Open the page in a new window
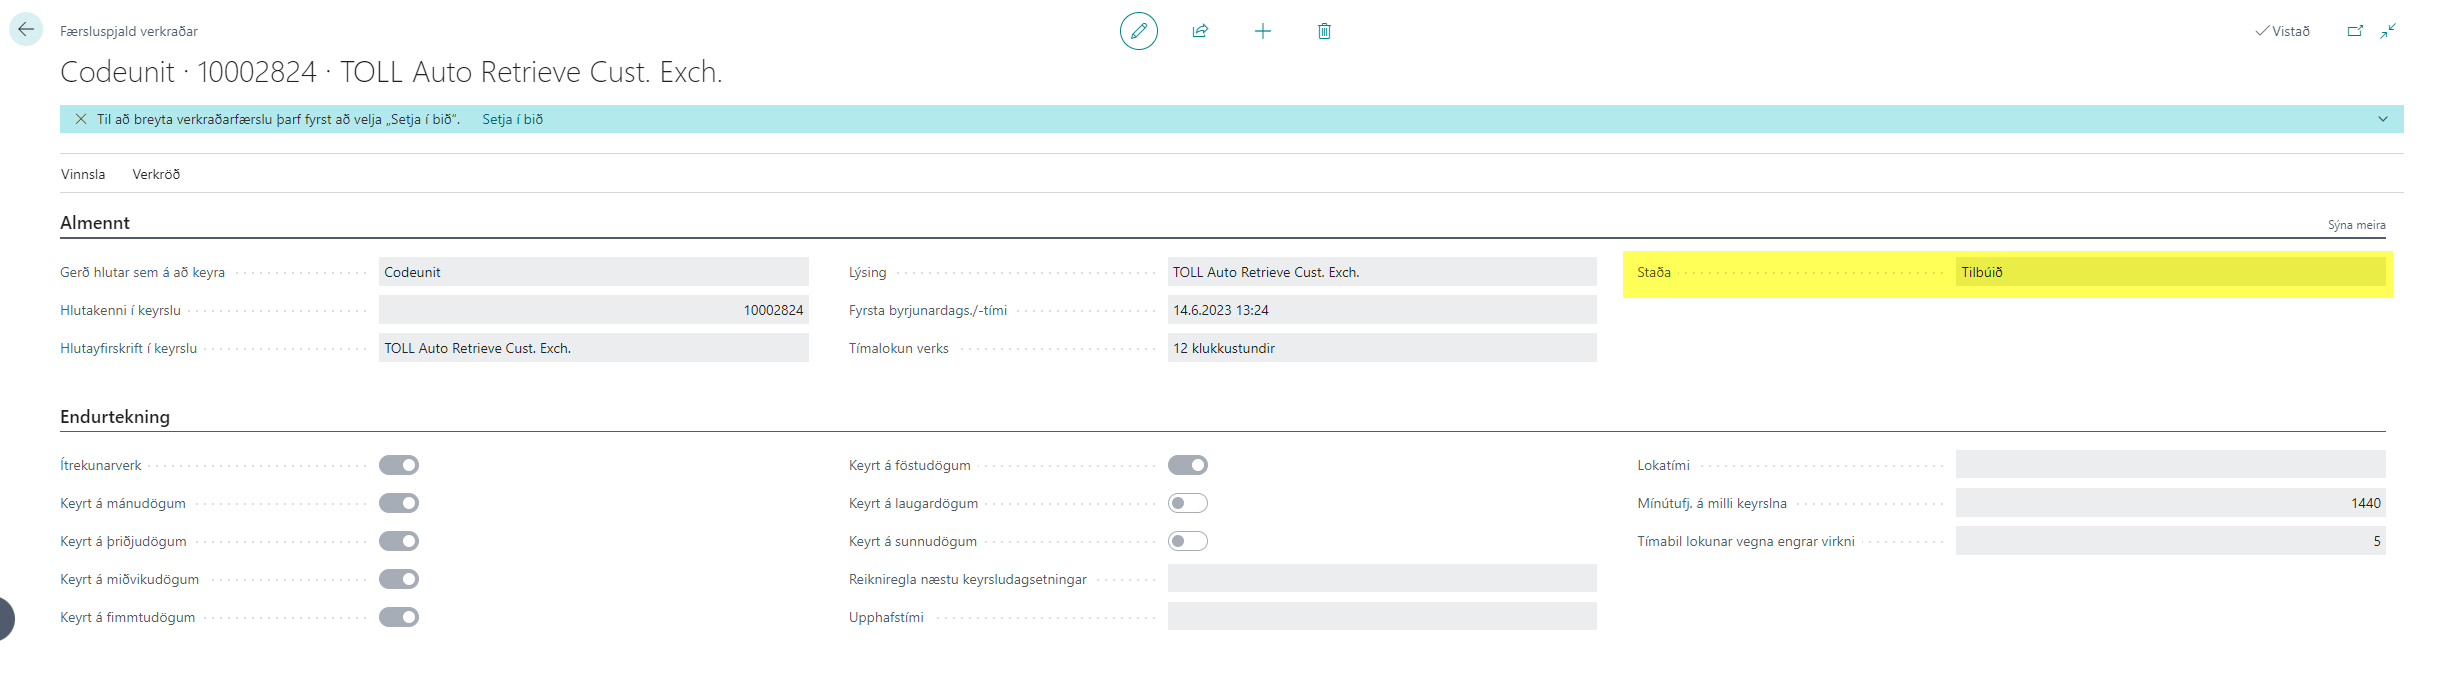 (x=2355, y=31)
